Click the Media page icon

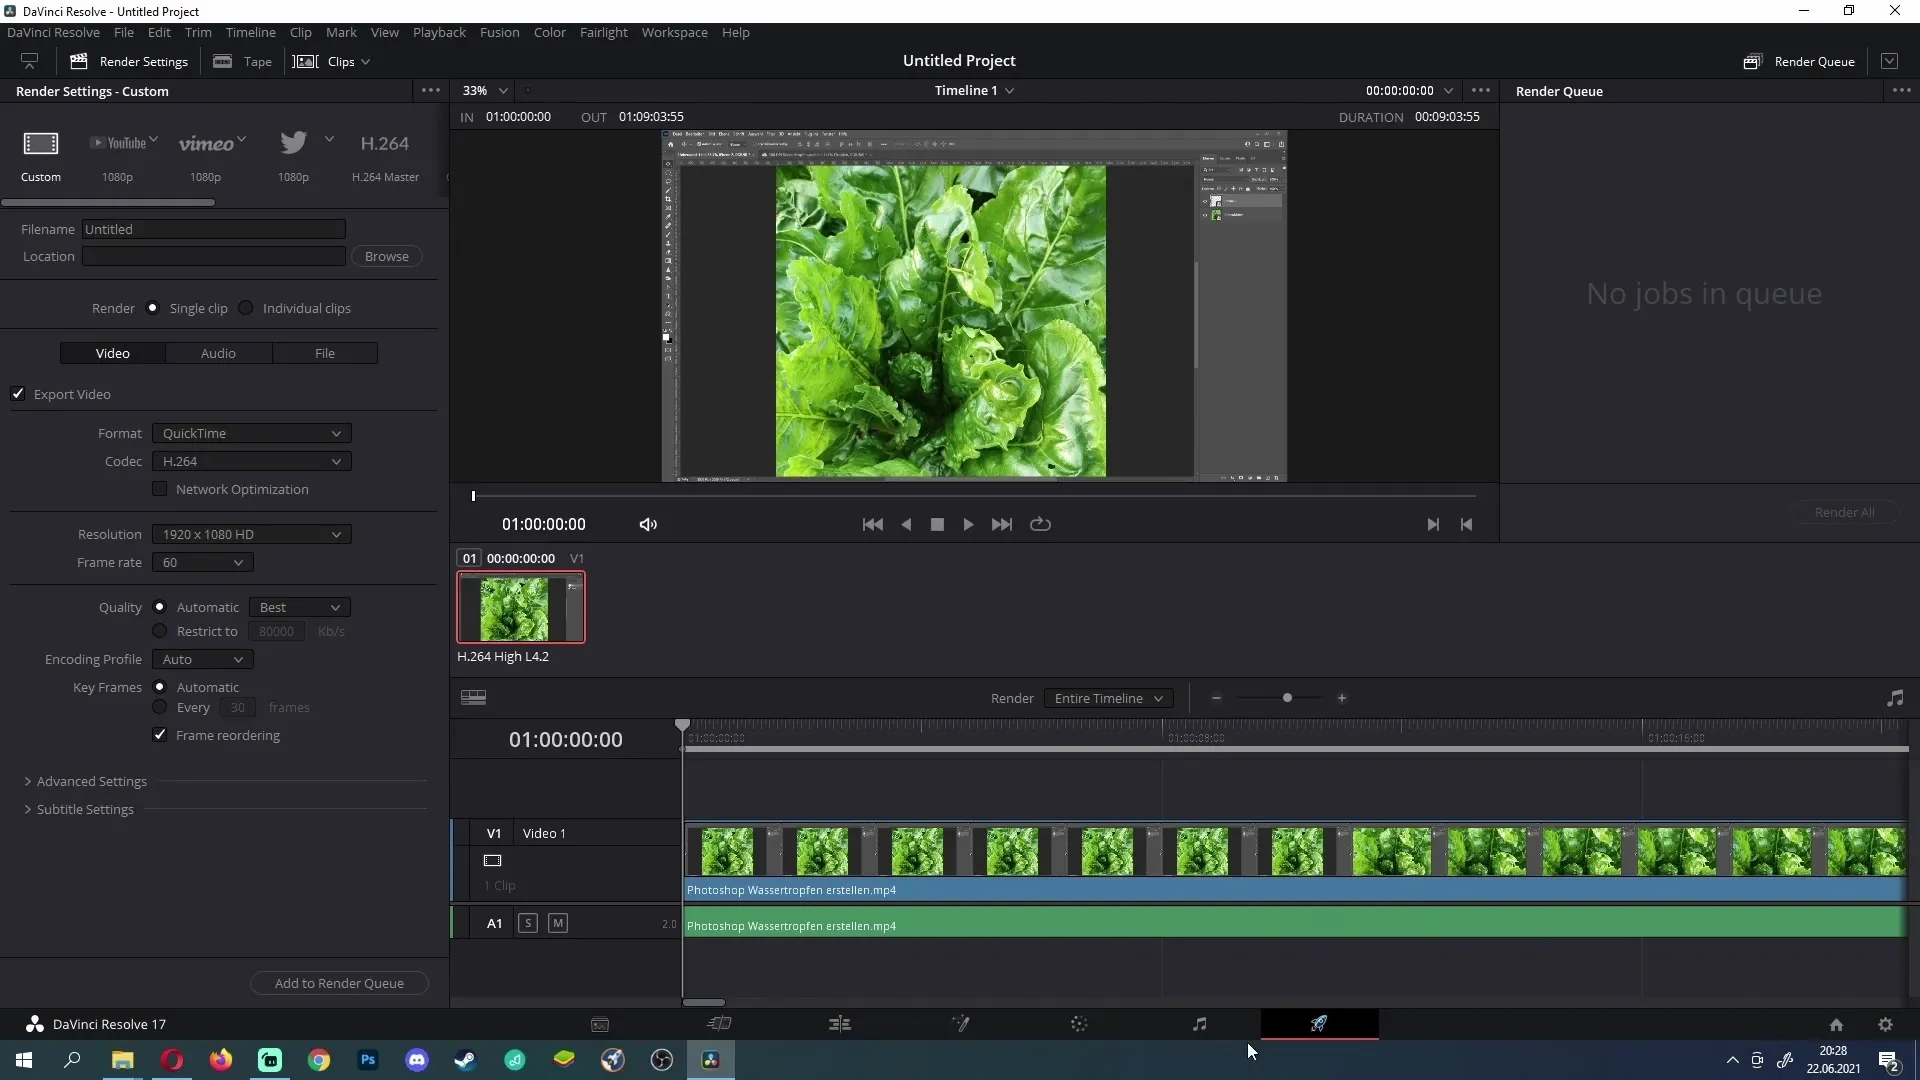click(x=600, y=1025)
